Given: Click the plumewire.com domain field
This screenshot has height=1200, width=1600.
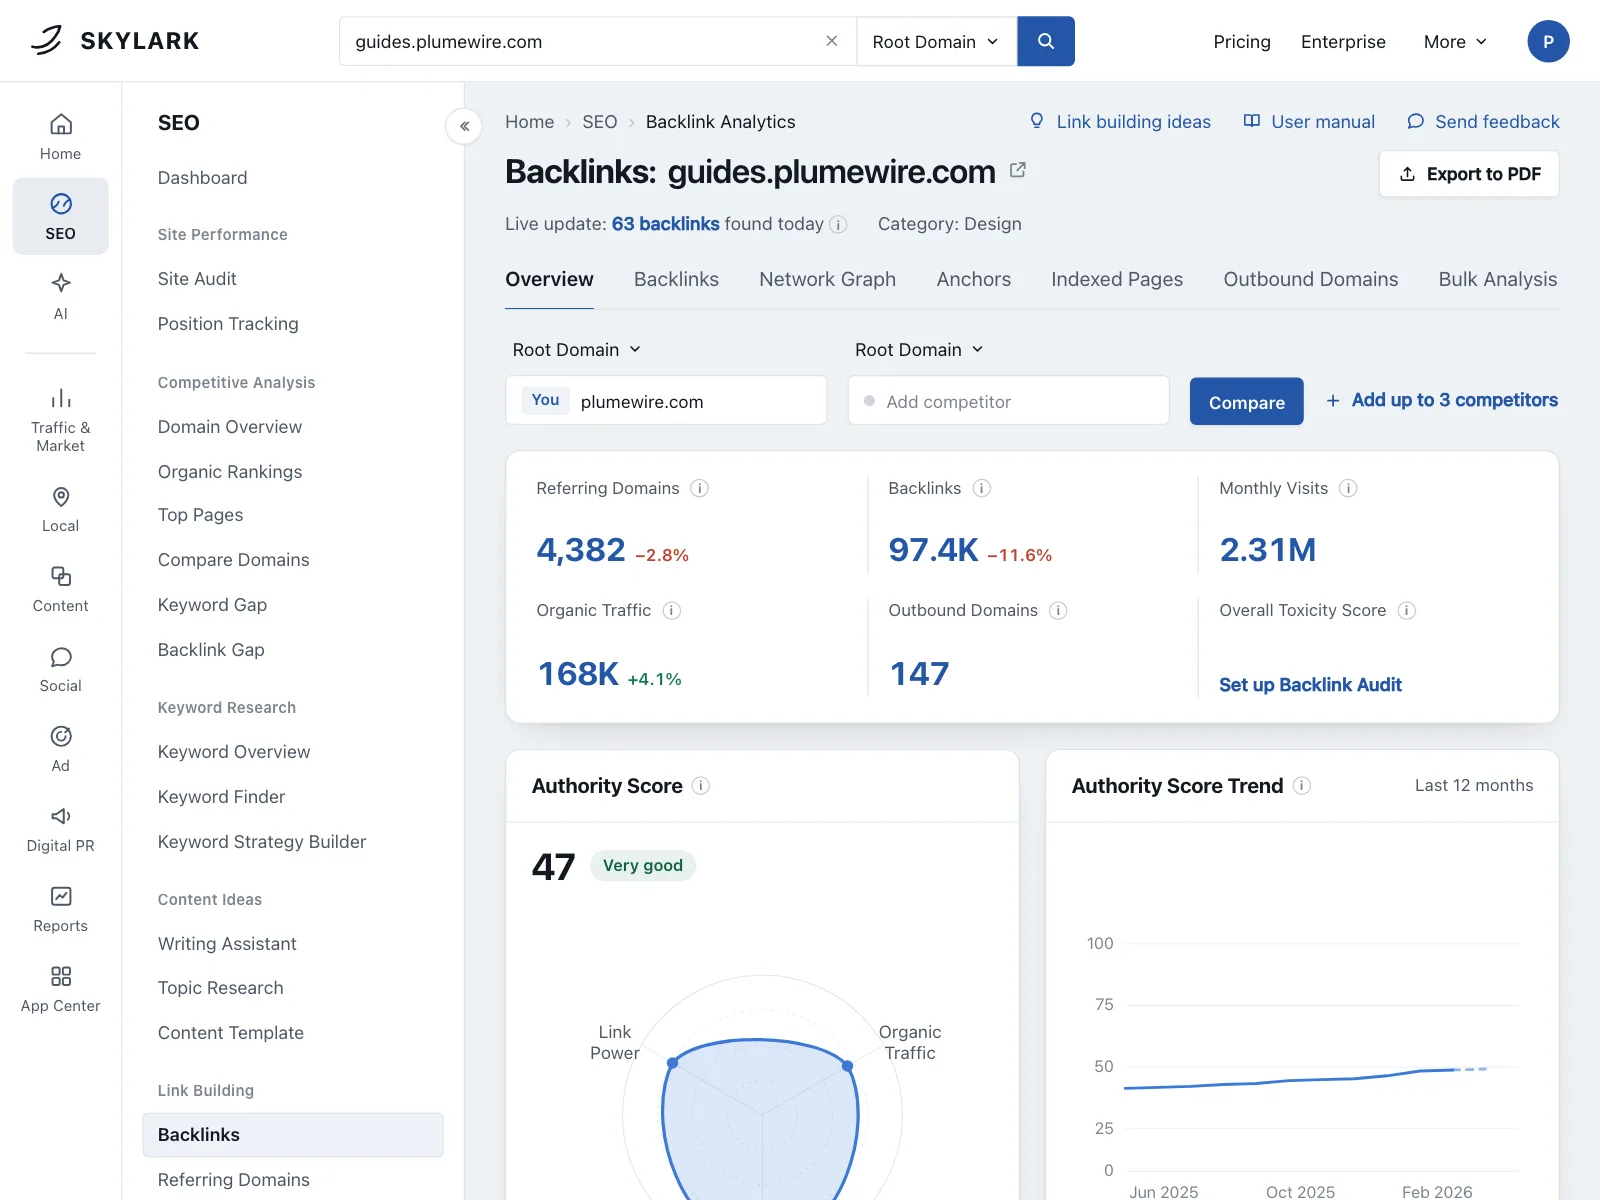Looking at the screenshot, I should 666,401.
